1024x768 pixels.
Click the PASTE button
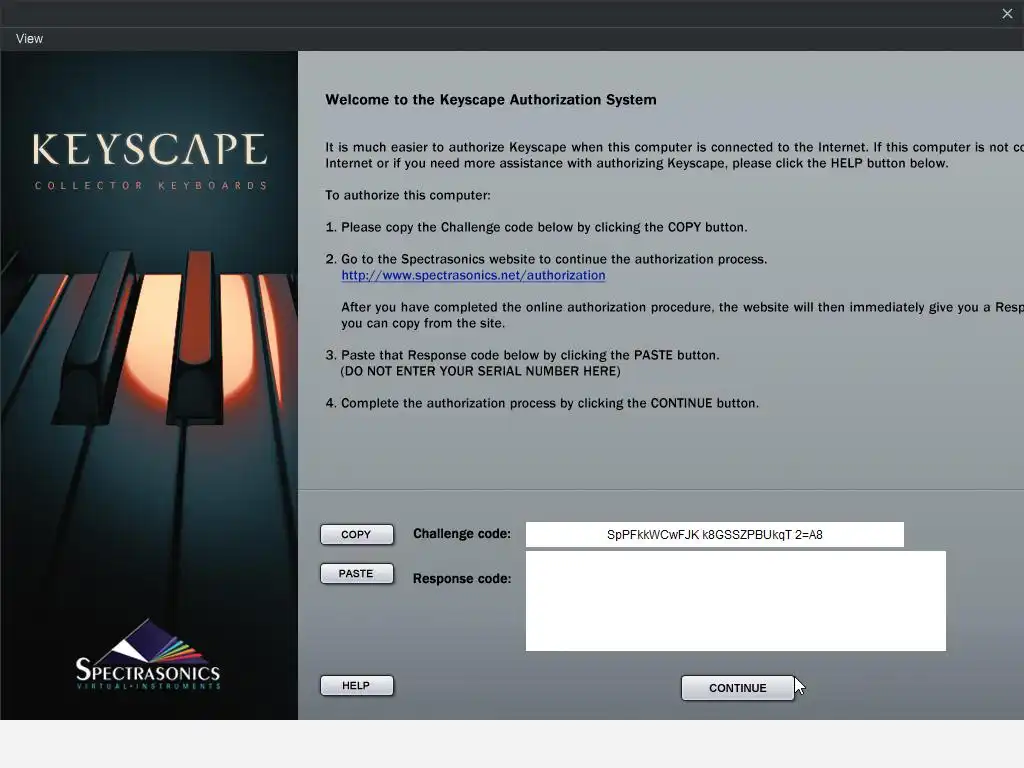(357, 573)
